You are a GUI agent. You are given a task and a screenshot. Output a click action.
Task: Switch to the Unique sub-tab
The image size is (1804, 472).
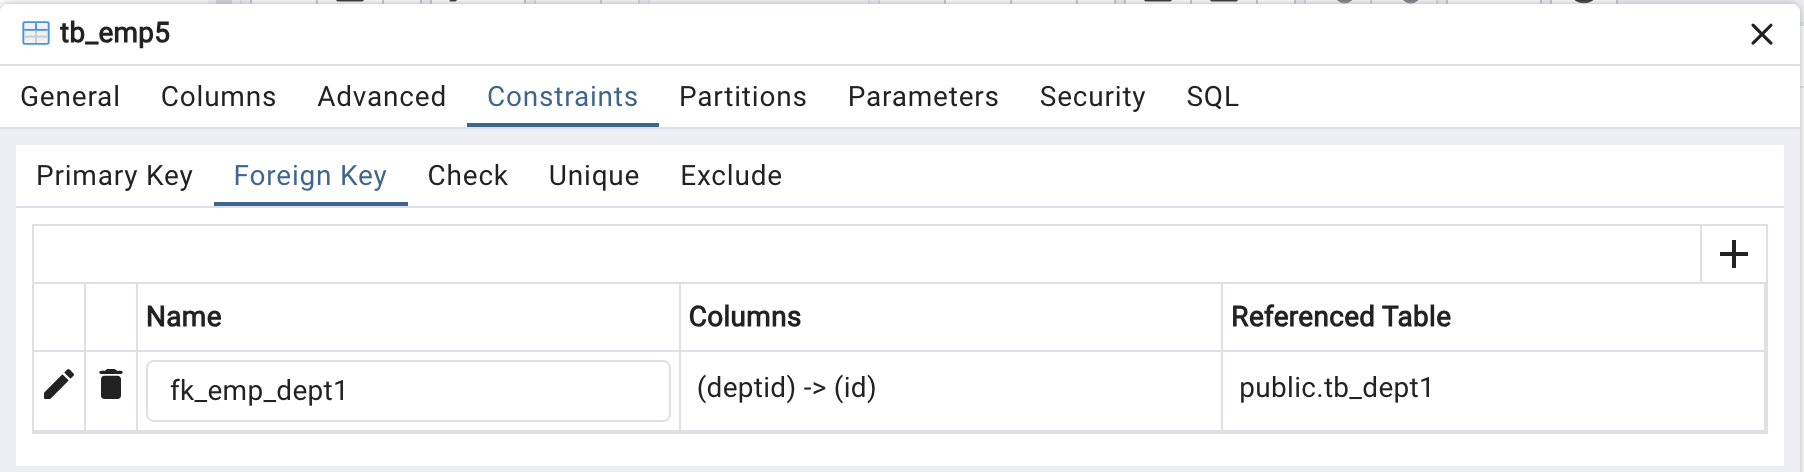pyautogui.click(x=594, y=176)
